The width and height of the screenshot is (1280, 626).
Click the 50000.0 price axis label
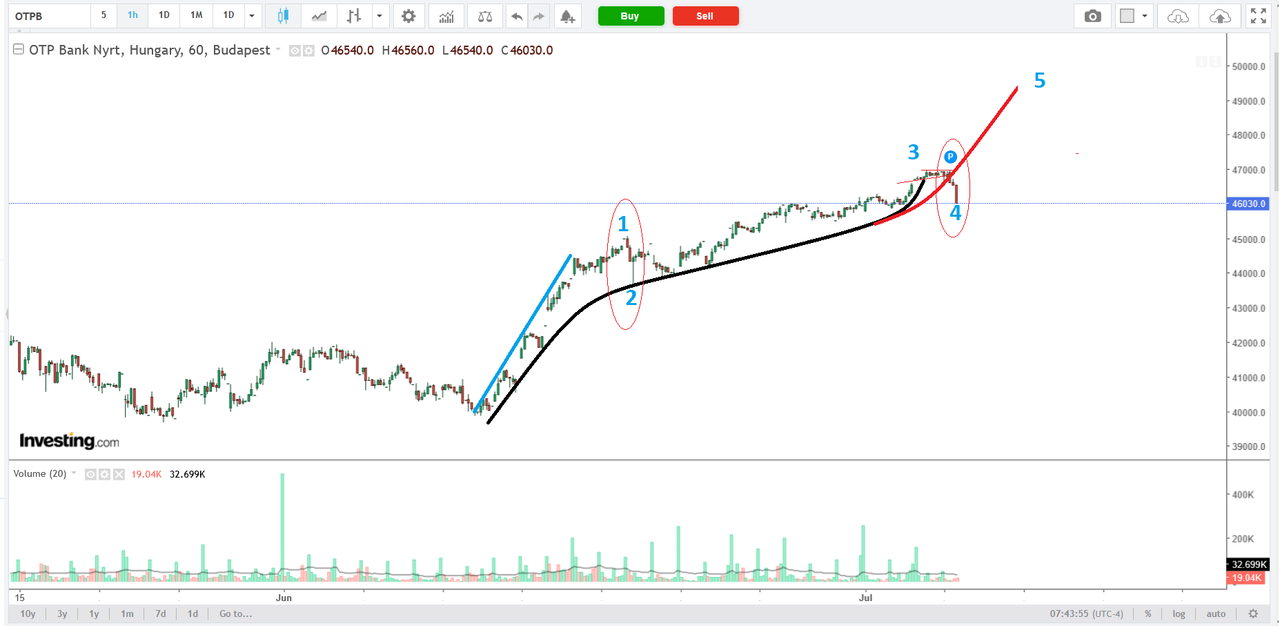point(1248,67)
